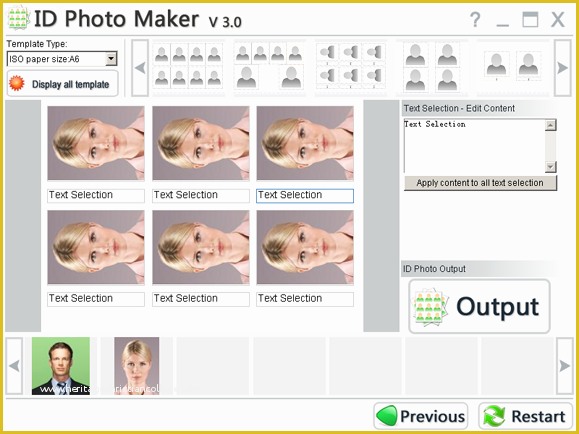Viewport: 579px width, 434px height.
Task: Close the ID Photo Maker window
Action: [x=558, y=19]
